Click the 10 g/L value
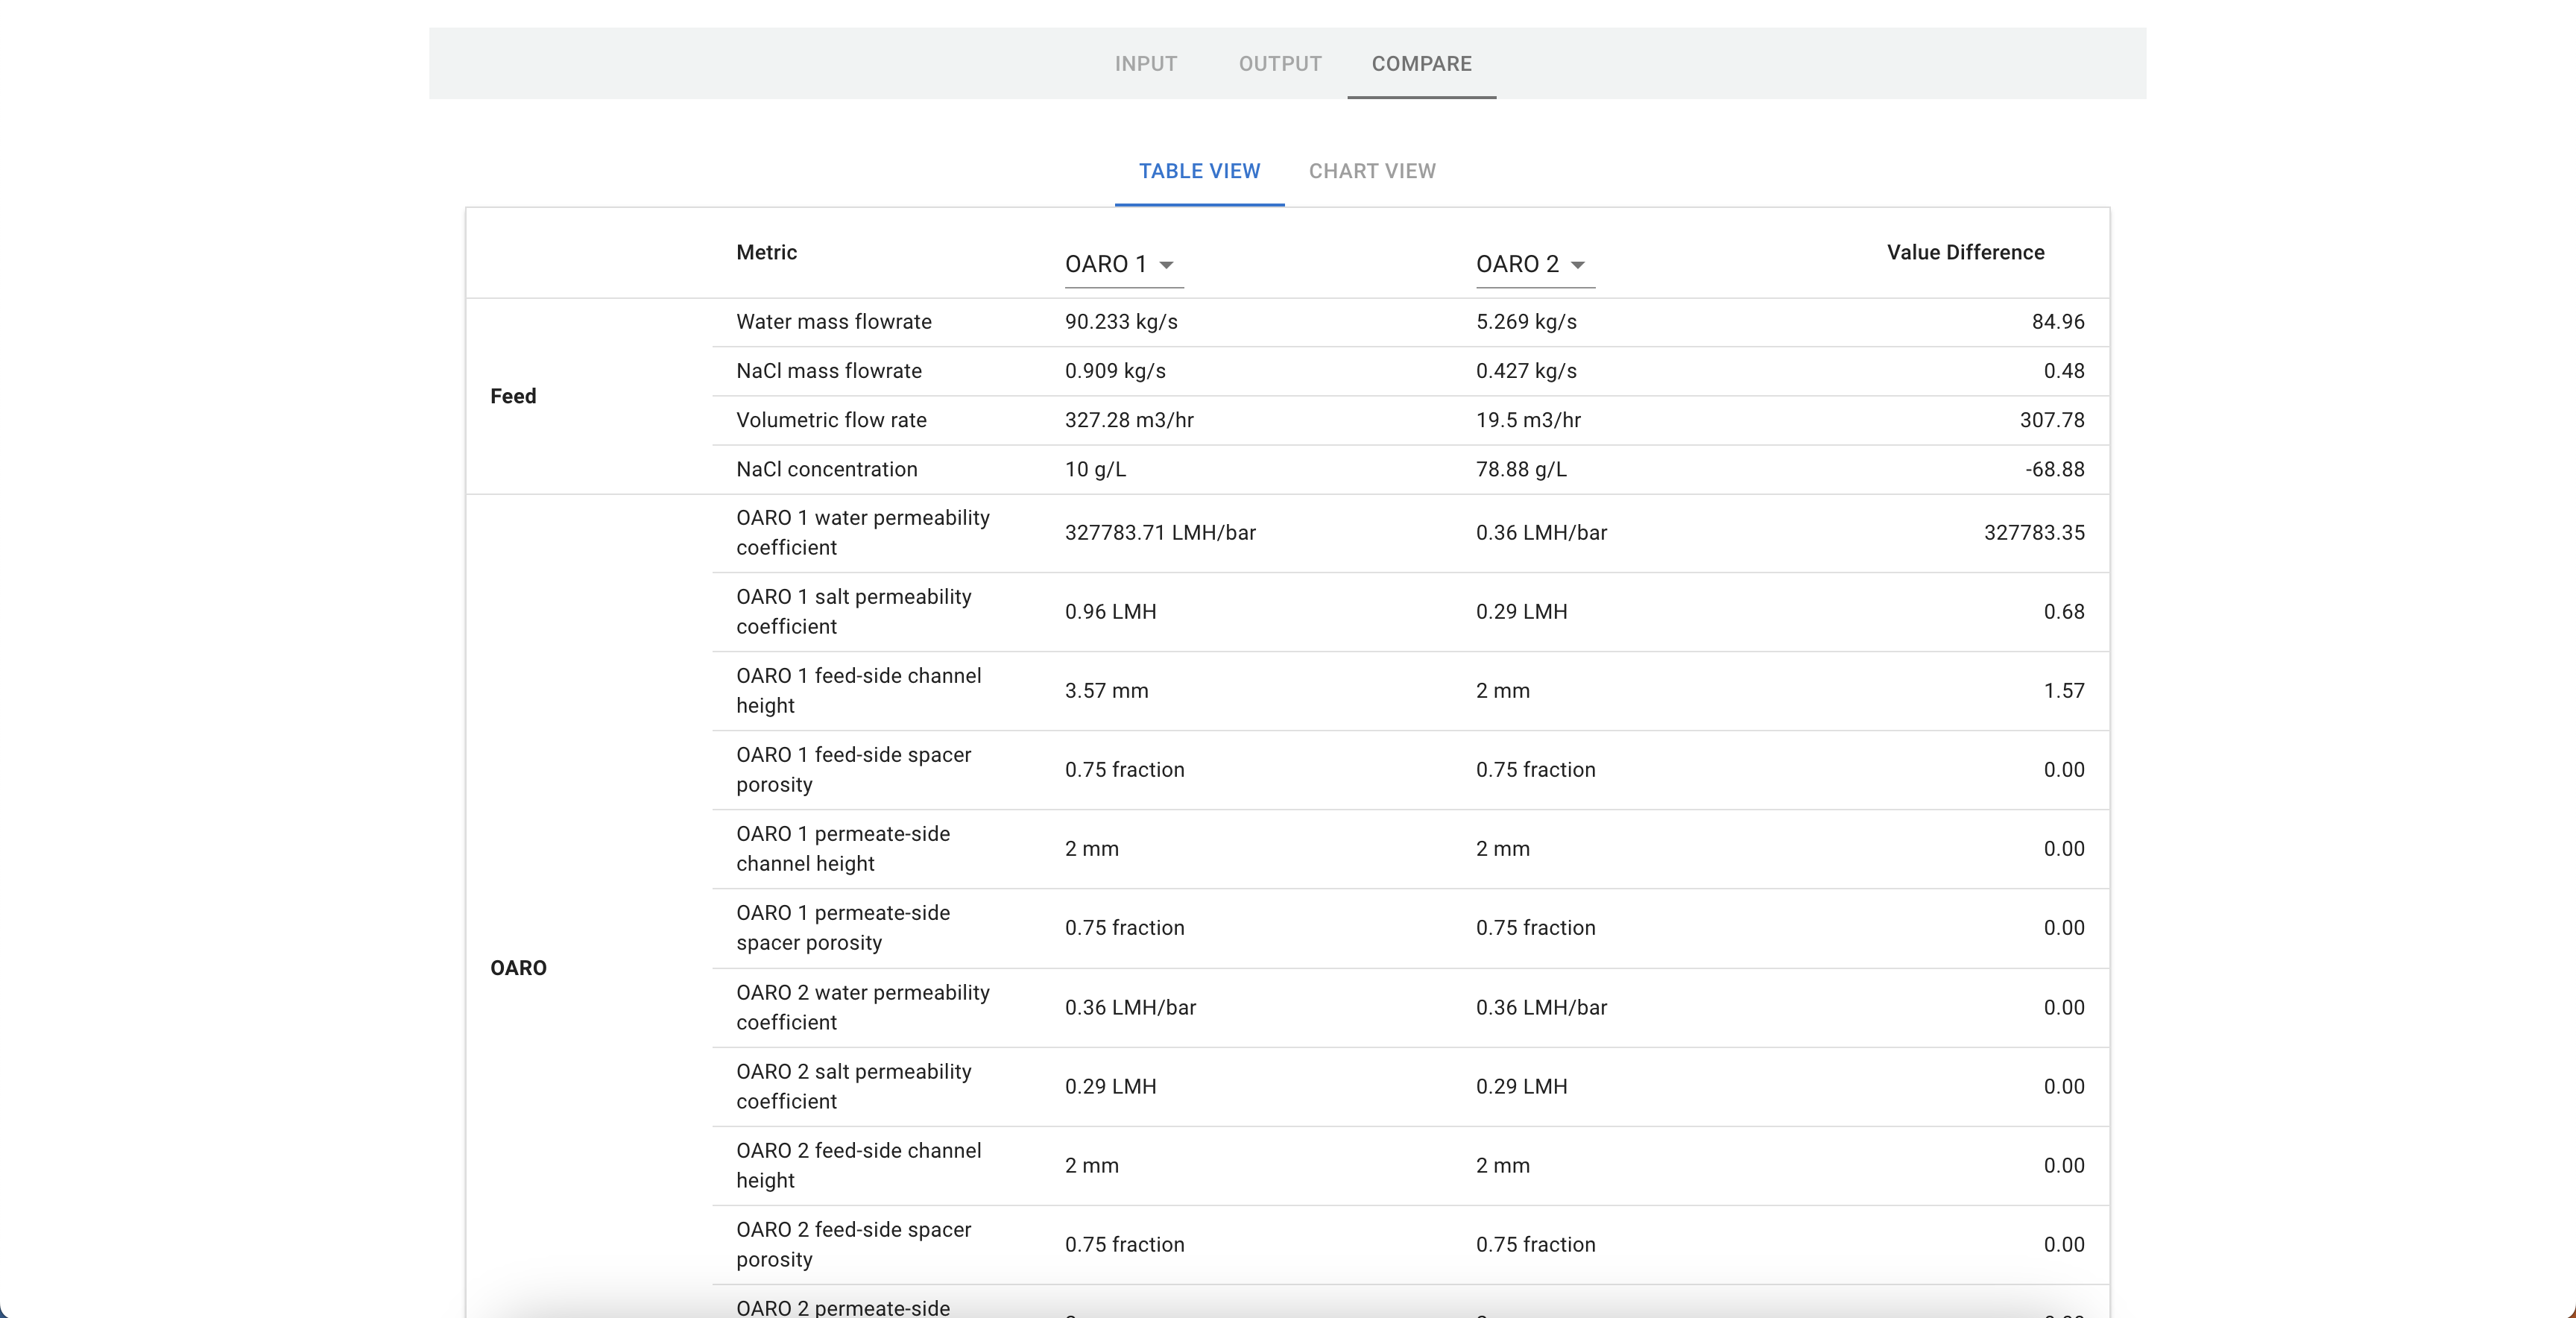This screenshot has height=1318, width=2576. click(1095, 469)
